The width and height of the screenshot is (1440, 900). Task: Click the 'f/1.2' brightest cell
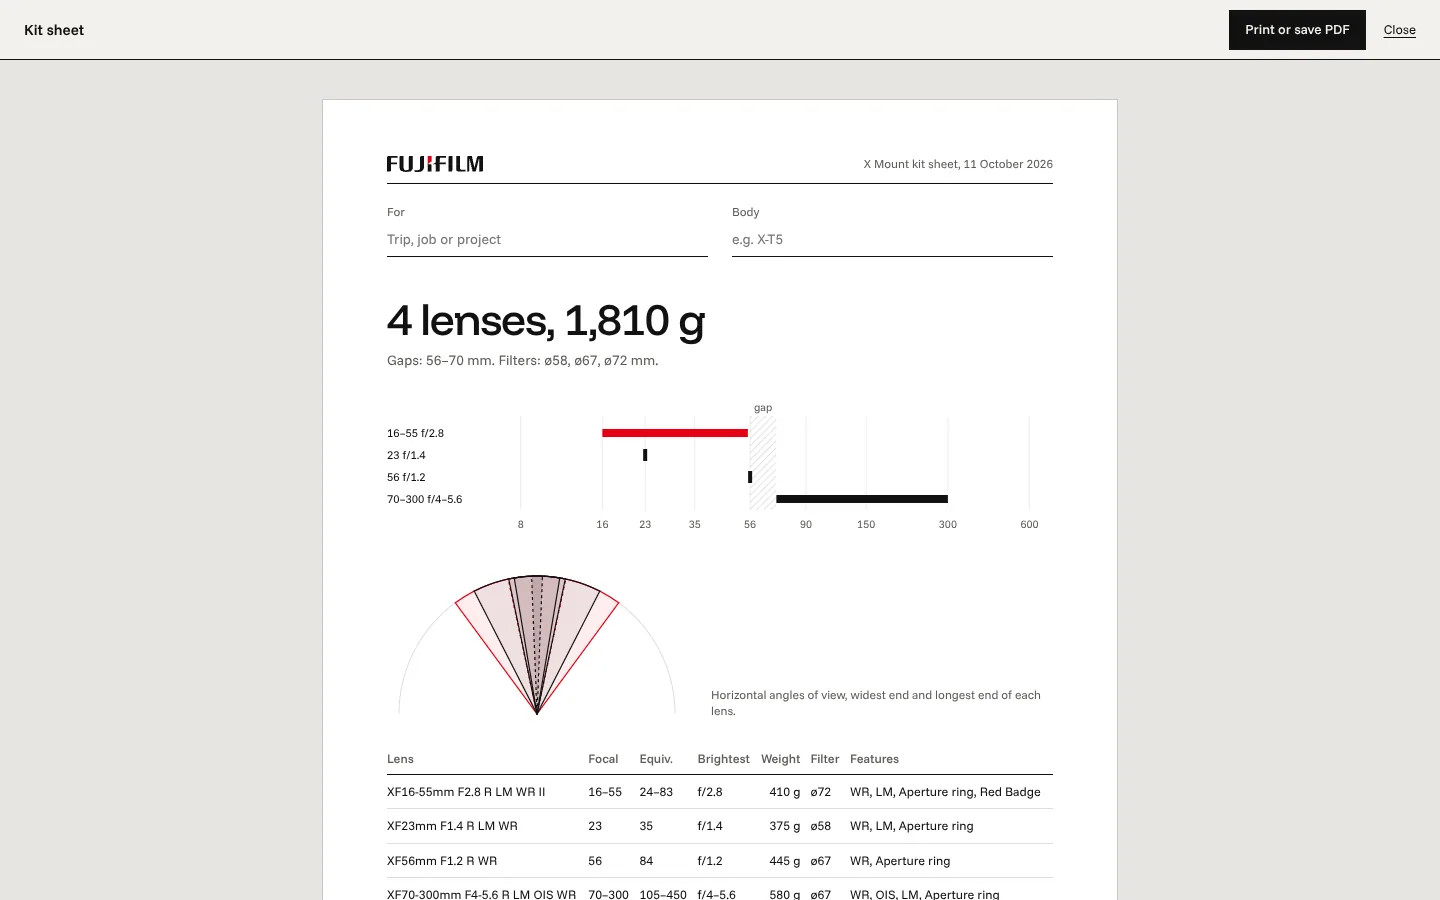point(709,861)
